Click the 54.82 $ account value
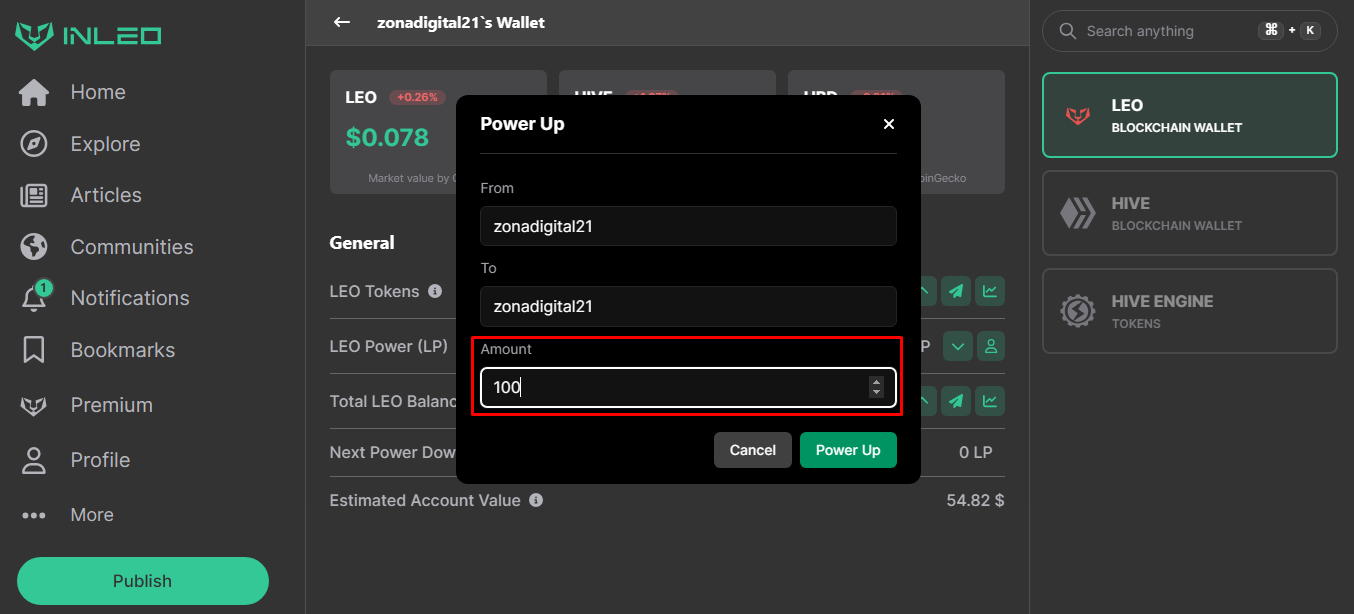Image resolution: width=1354 pixels, height=614 pixels. pyautogui.click(x=975, y=500)
